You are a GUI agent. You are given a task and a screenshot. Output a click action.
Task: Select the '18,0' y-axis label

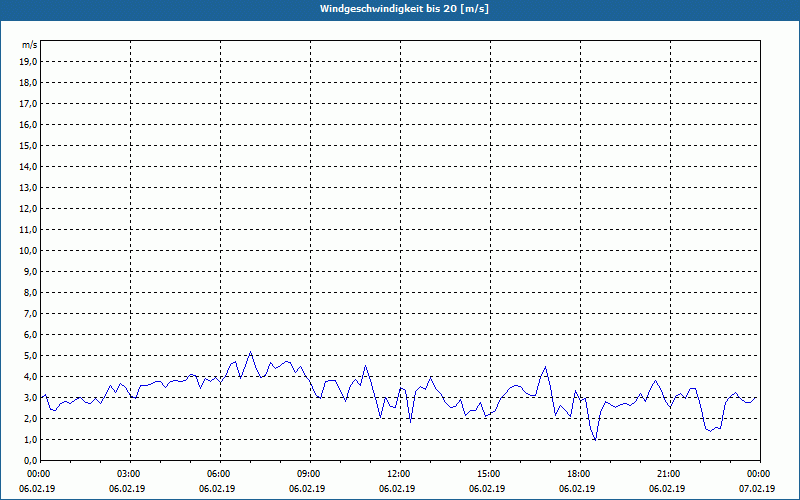[28, 83]
